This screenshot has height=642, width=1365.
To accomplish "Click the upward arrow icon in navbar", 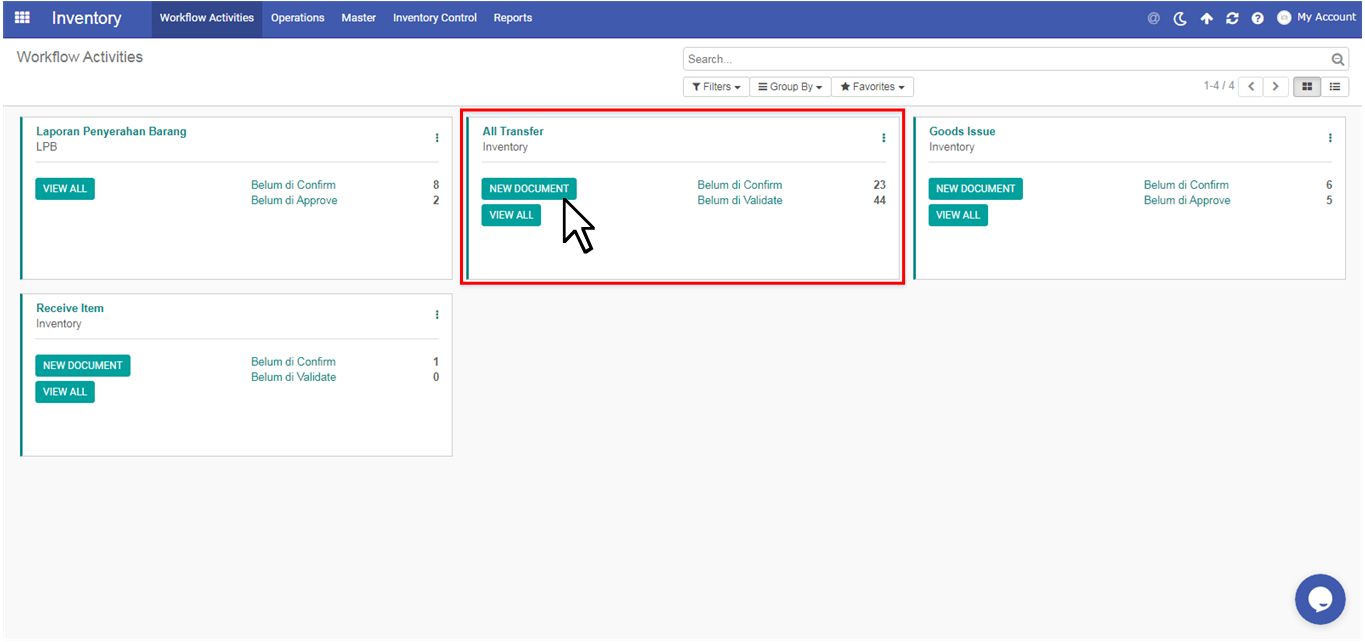I will (x=1206, y=18).
